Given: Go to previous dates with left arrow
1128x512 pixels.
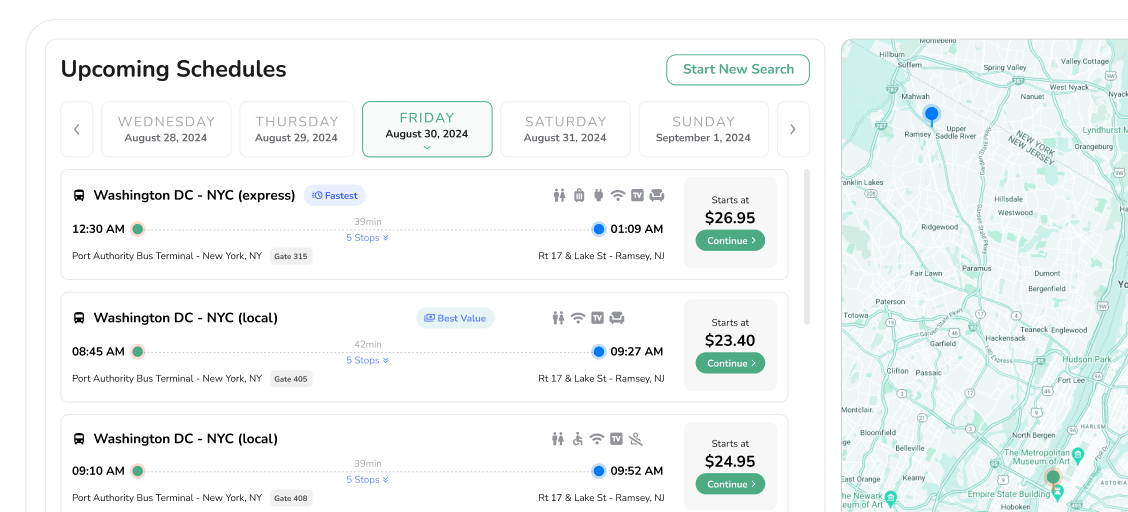Looking at the screenshot, I should coord(77,129).
